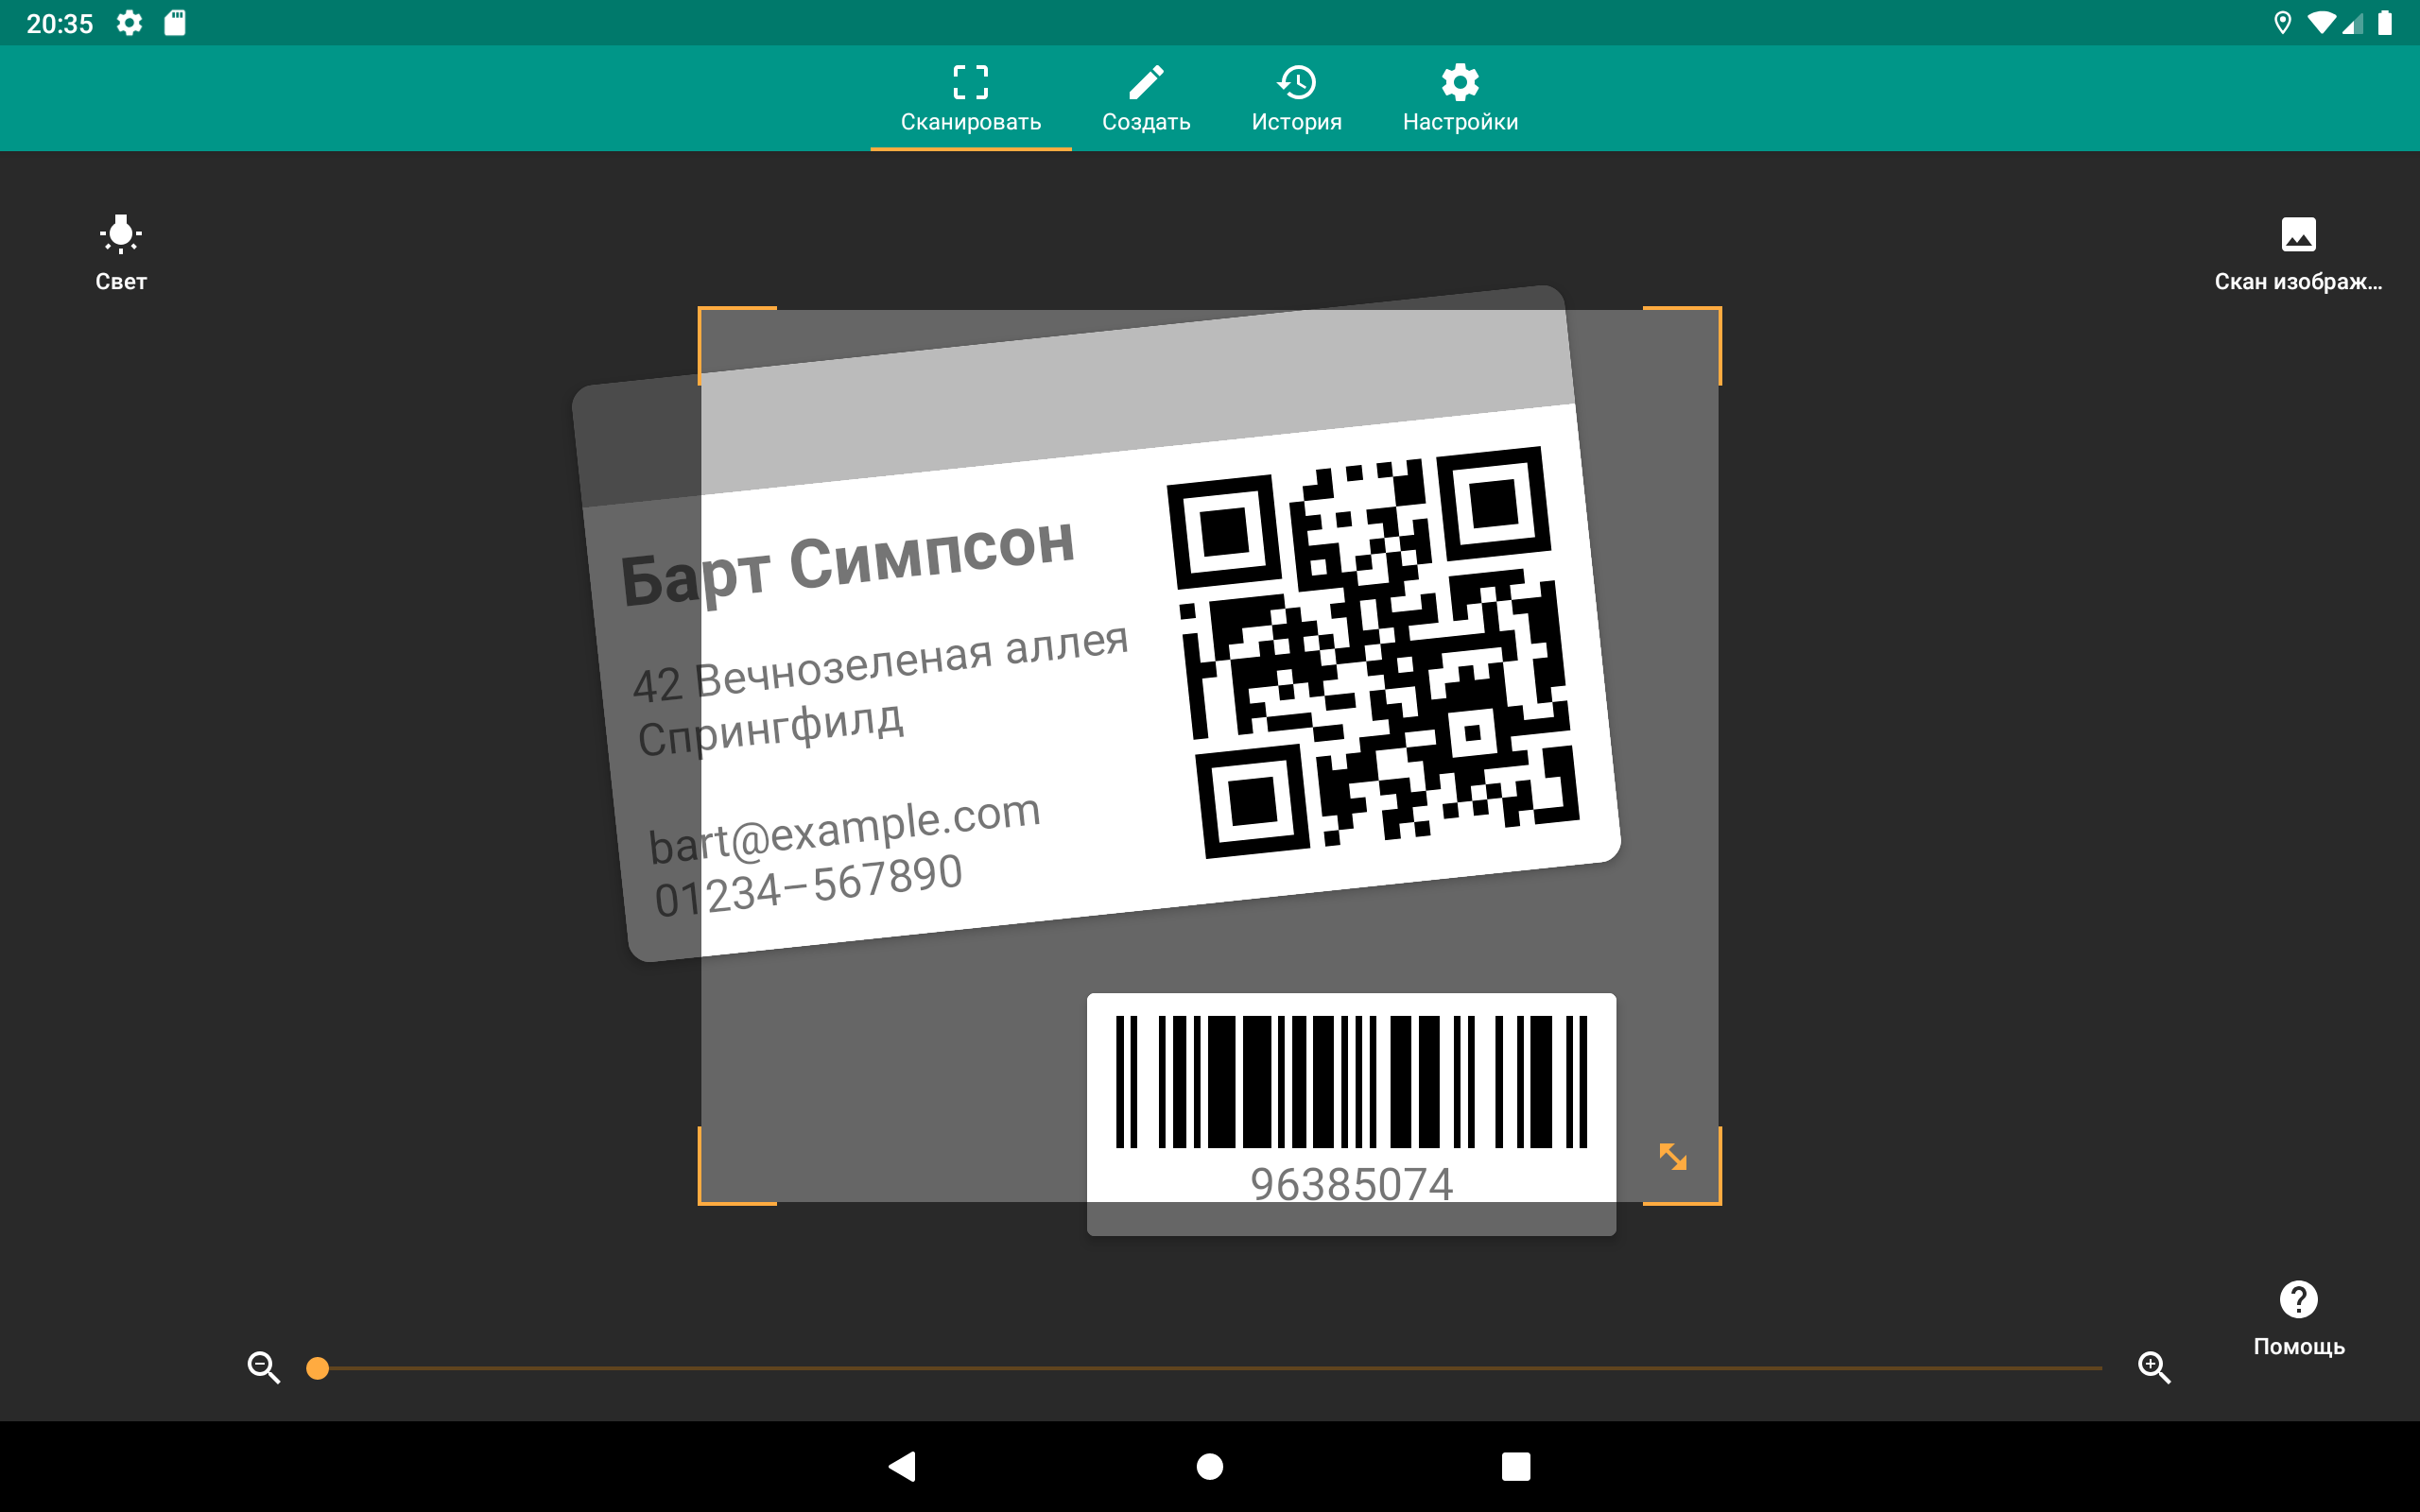The height and width of the screenshot is (1512, 2420).
Task: Tap the zoom out magnifier icon
Action: [x=264, y=1367]
